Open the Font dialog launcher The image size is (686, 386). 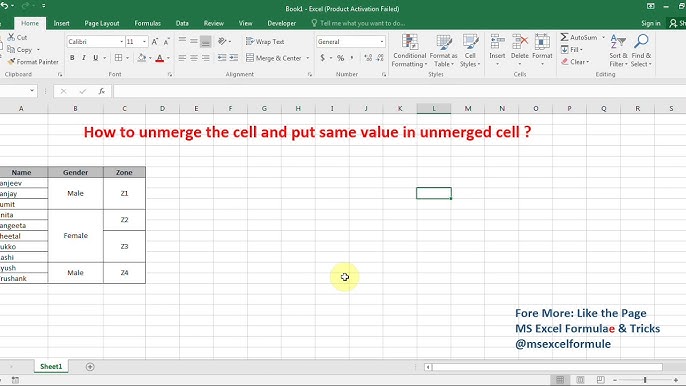coord(170,74)
